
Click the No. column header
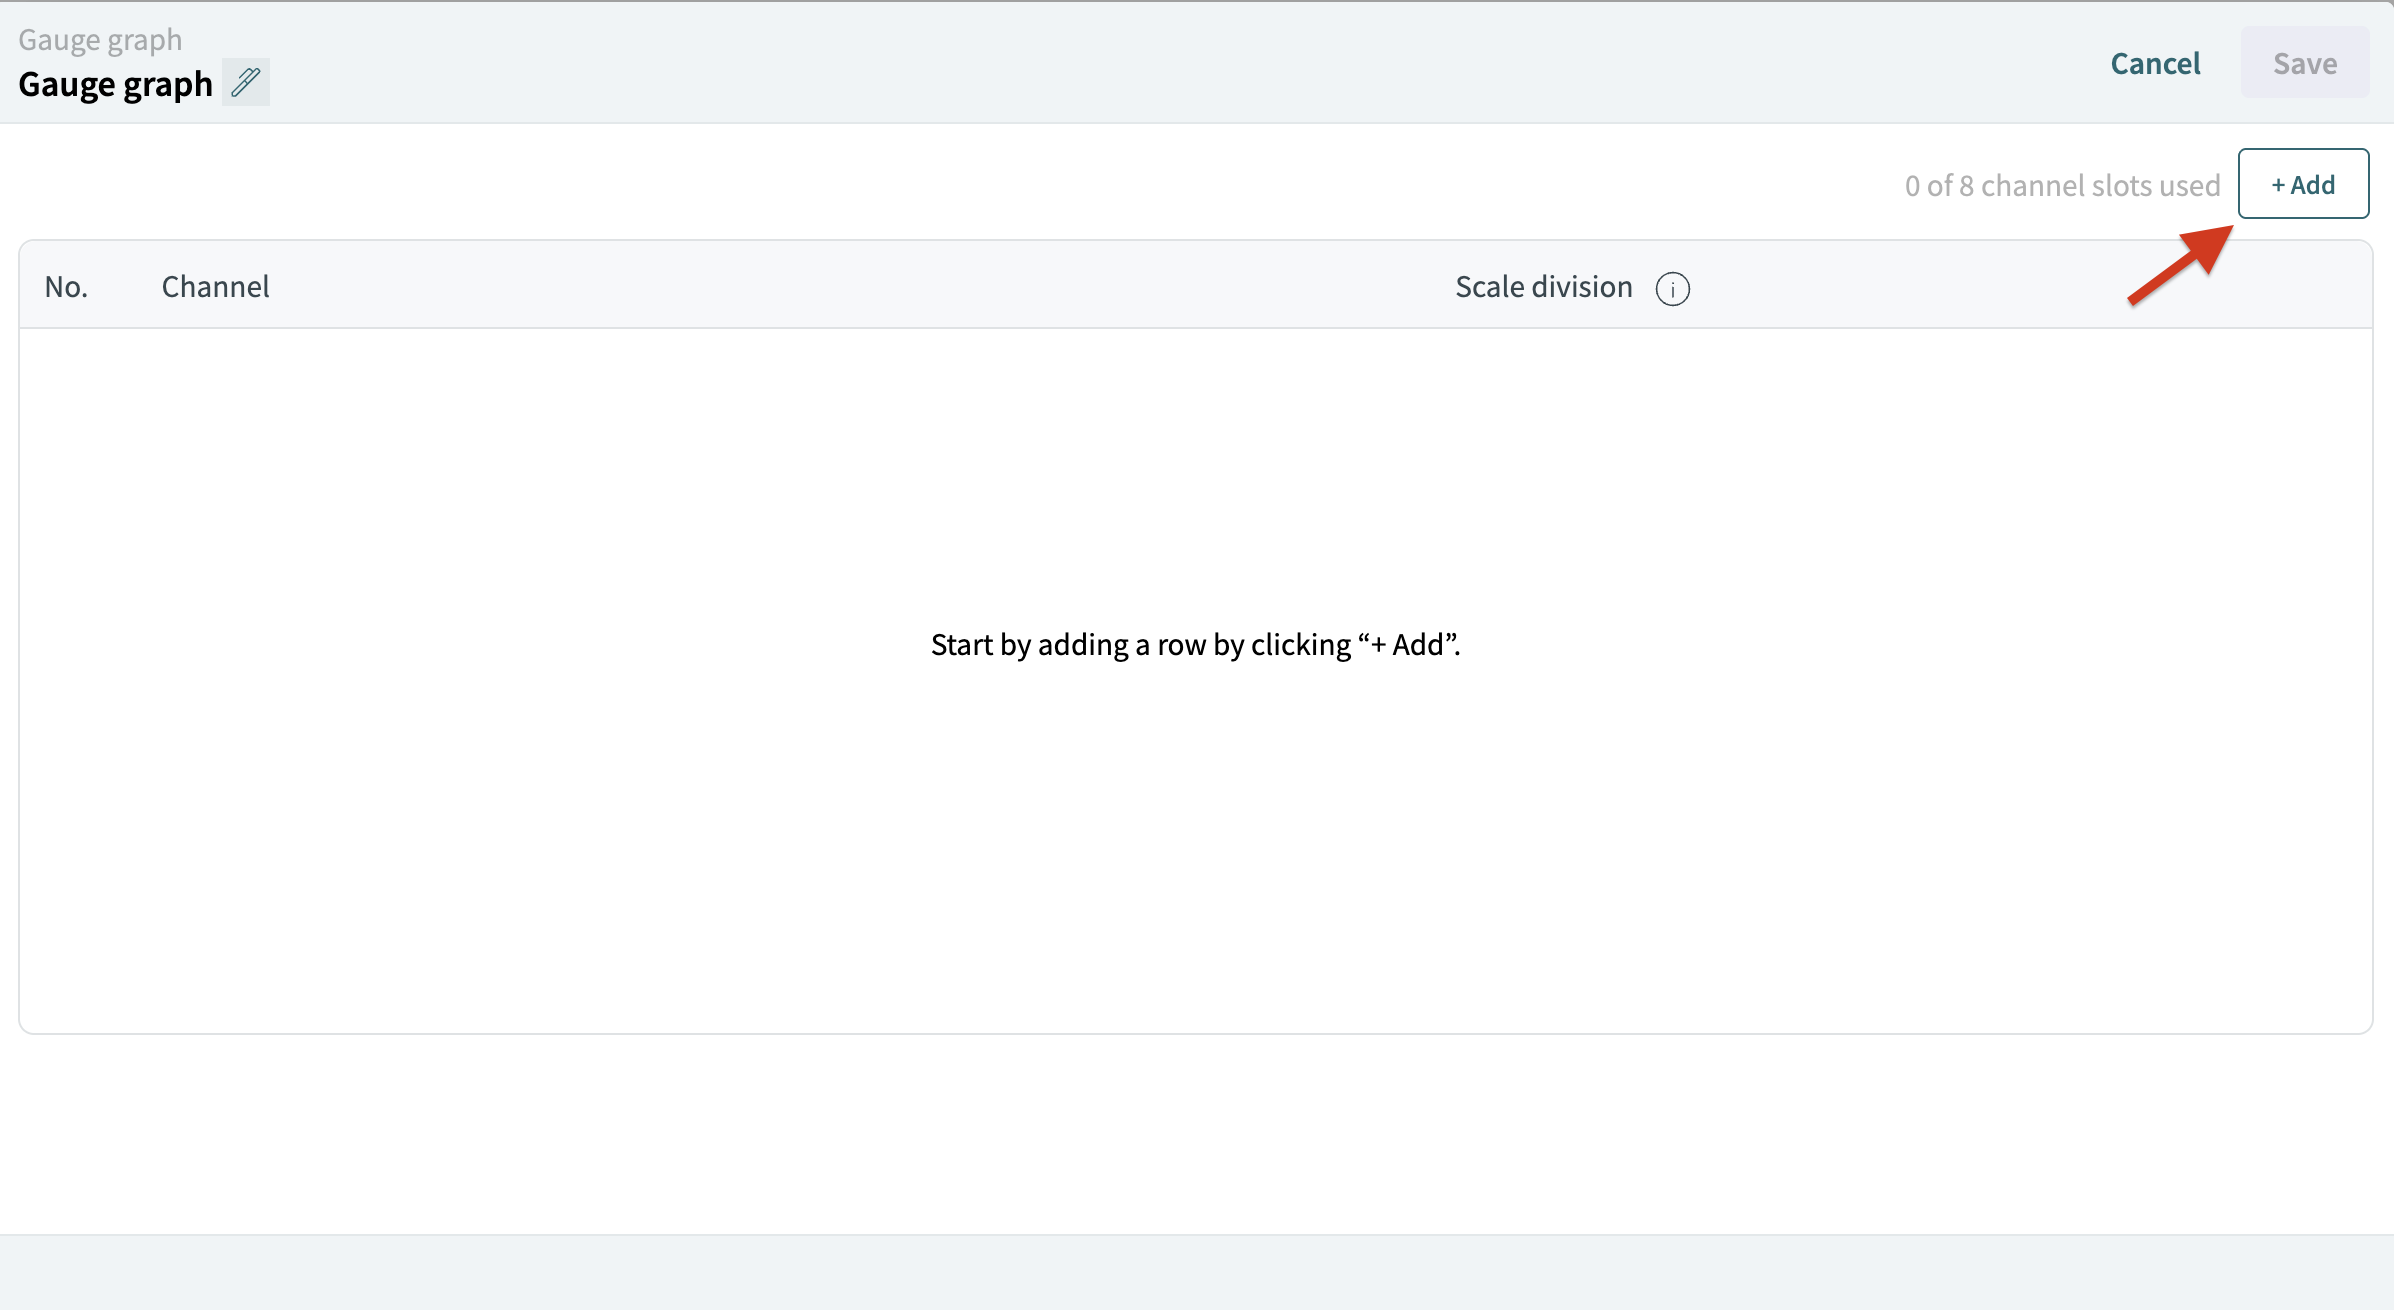(x=66, y=287)
